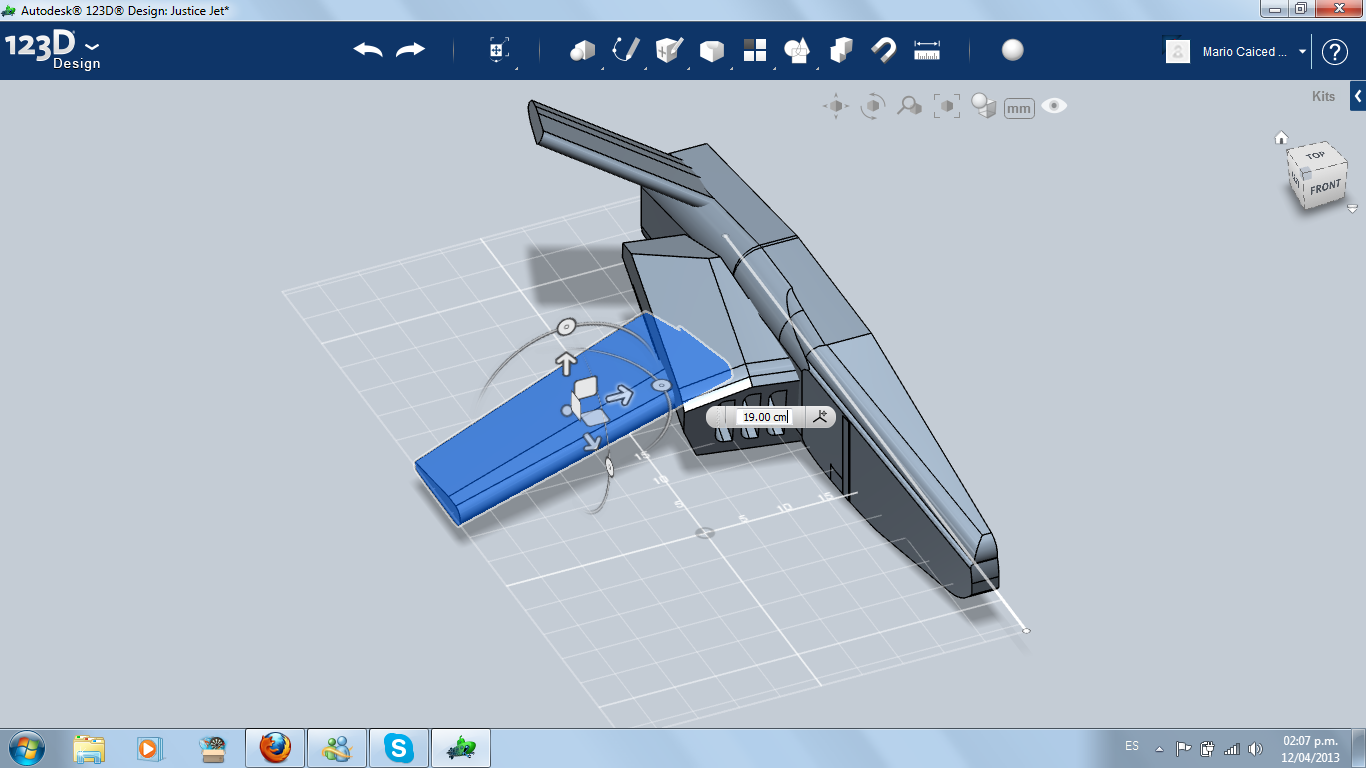1366x768 pixels.
Task: Click the top rotation handle on manipulator
Action: pyautogui.click(x=565, y=326)
